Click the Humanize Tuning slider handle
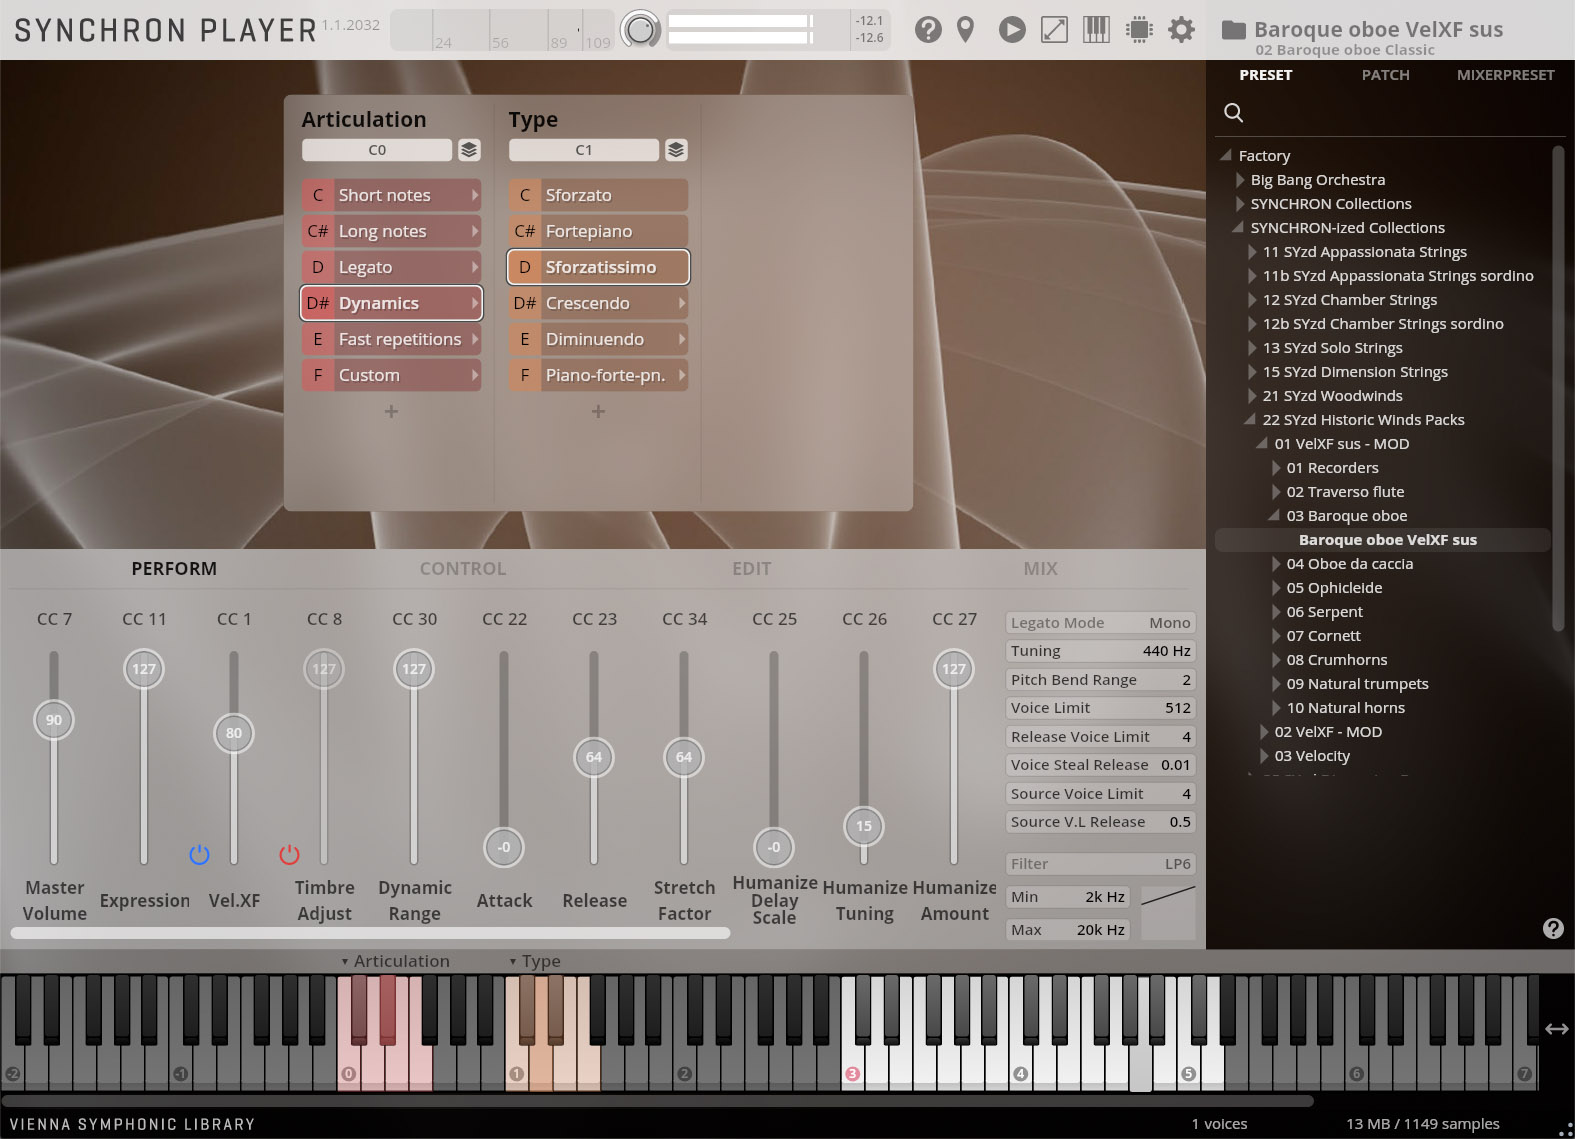1575x1139 pixels. pos(864,826)
